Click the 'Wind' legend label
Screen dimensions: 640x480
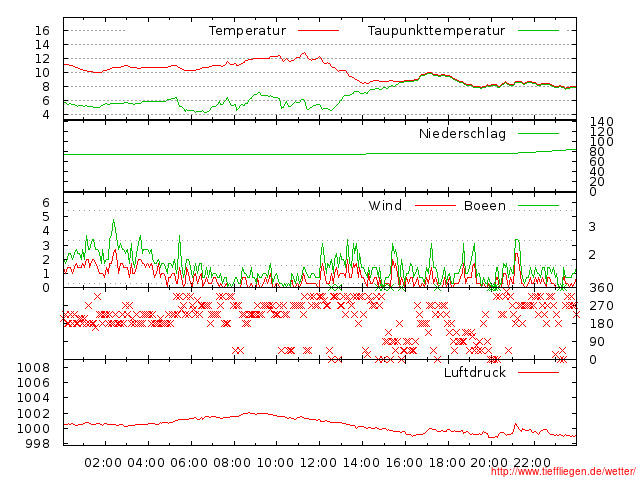coord(385,205)
